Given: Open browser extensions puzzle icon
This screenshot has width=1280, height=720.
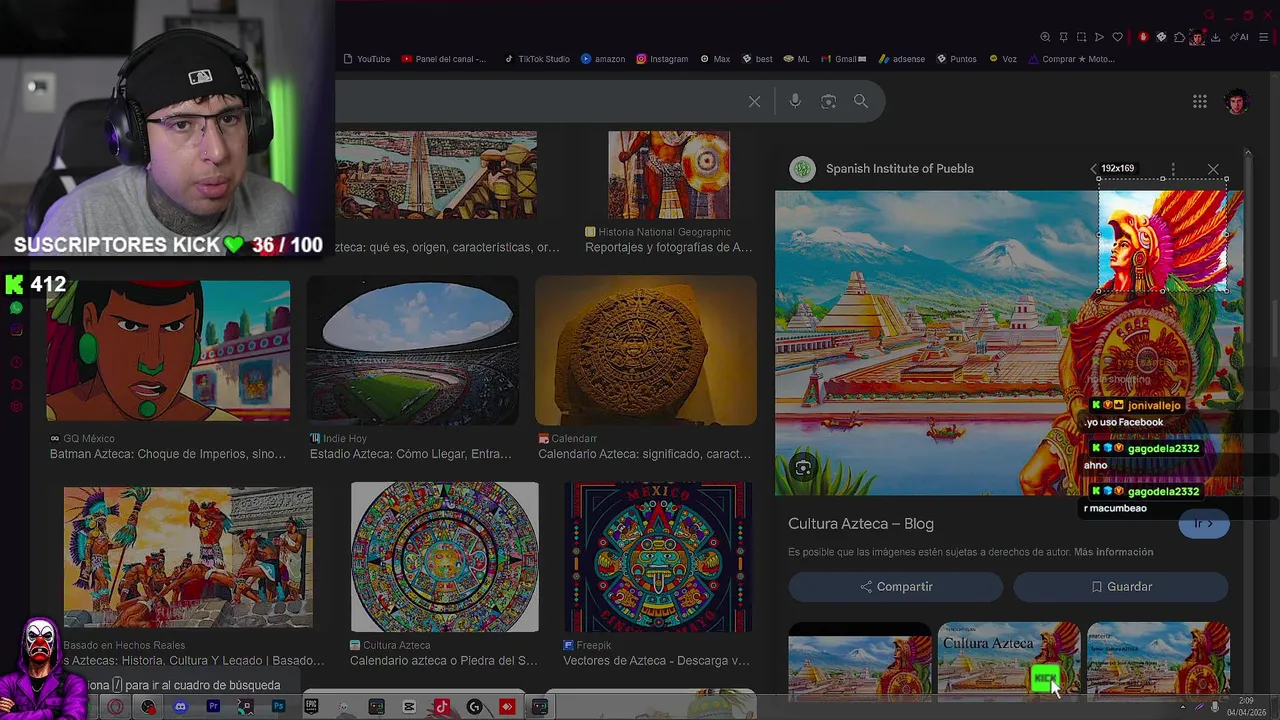Looking at the screenshot, I should 1179,37.
